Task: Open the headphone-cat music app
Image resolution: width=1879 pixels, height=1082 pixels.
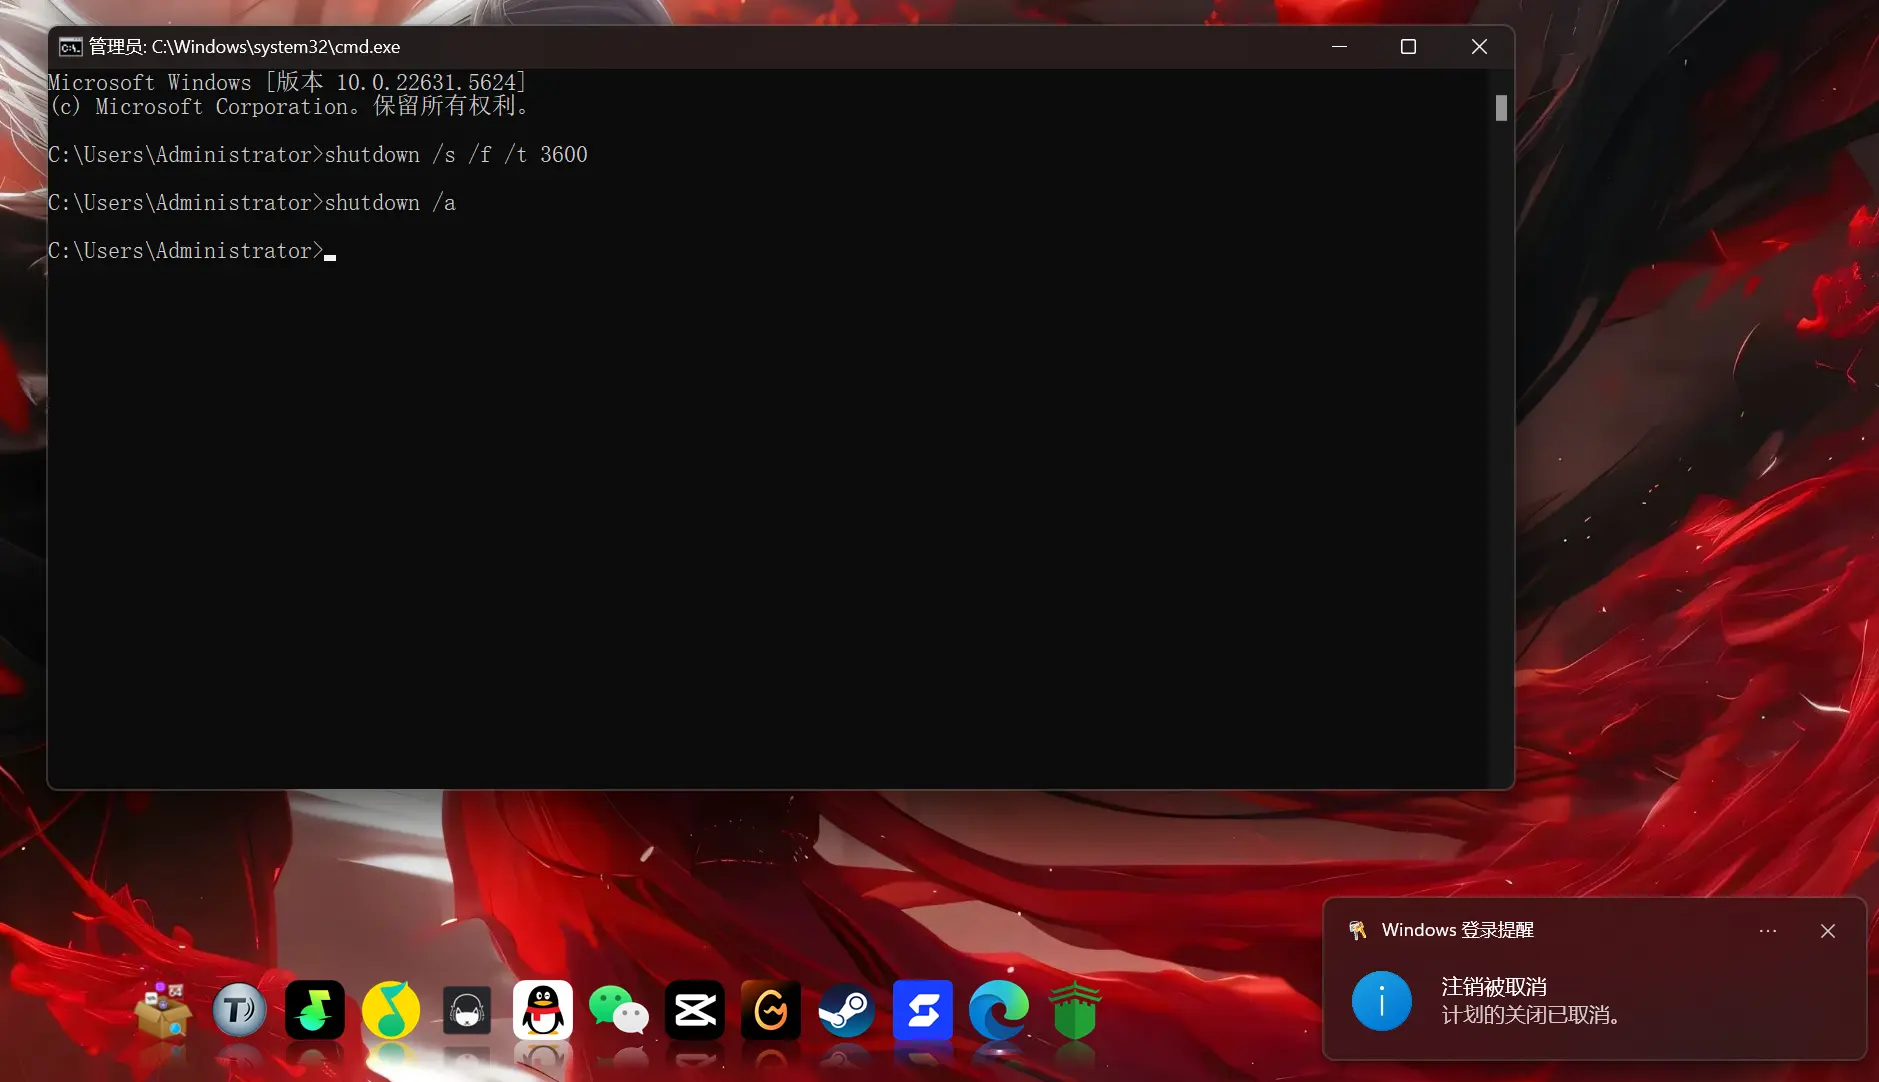Action: (x=466, y=1010)
